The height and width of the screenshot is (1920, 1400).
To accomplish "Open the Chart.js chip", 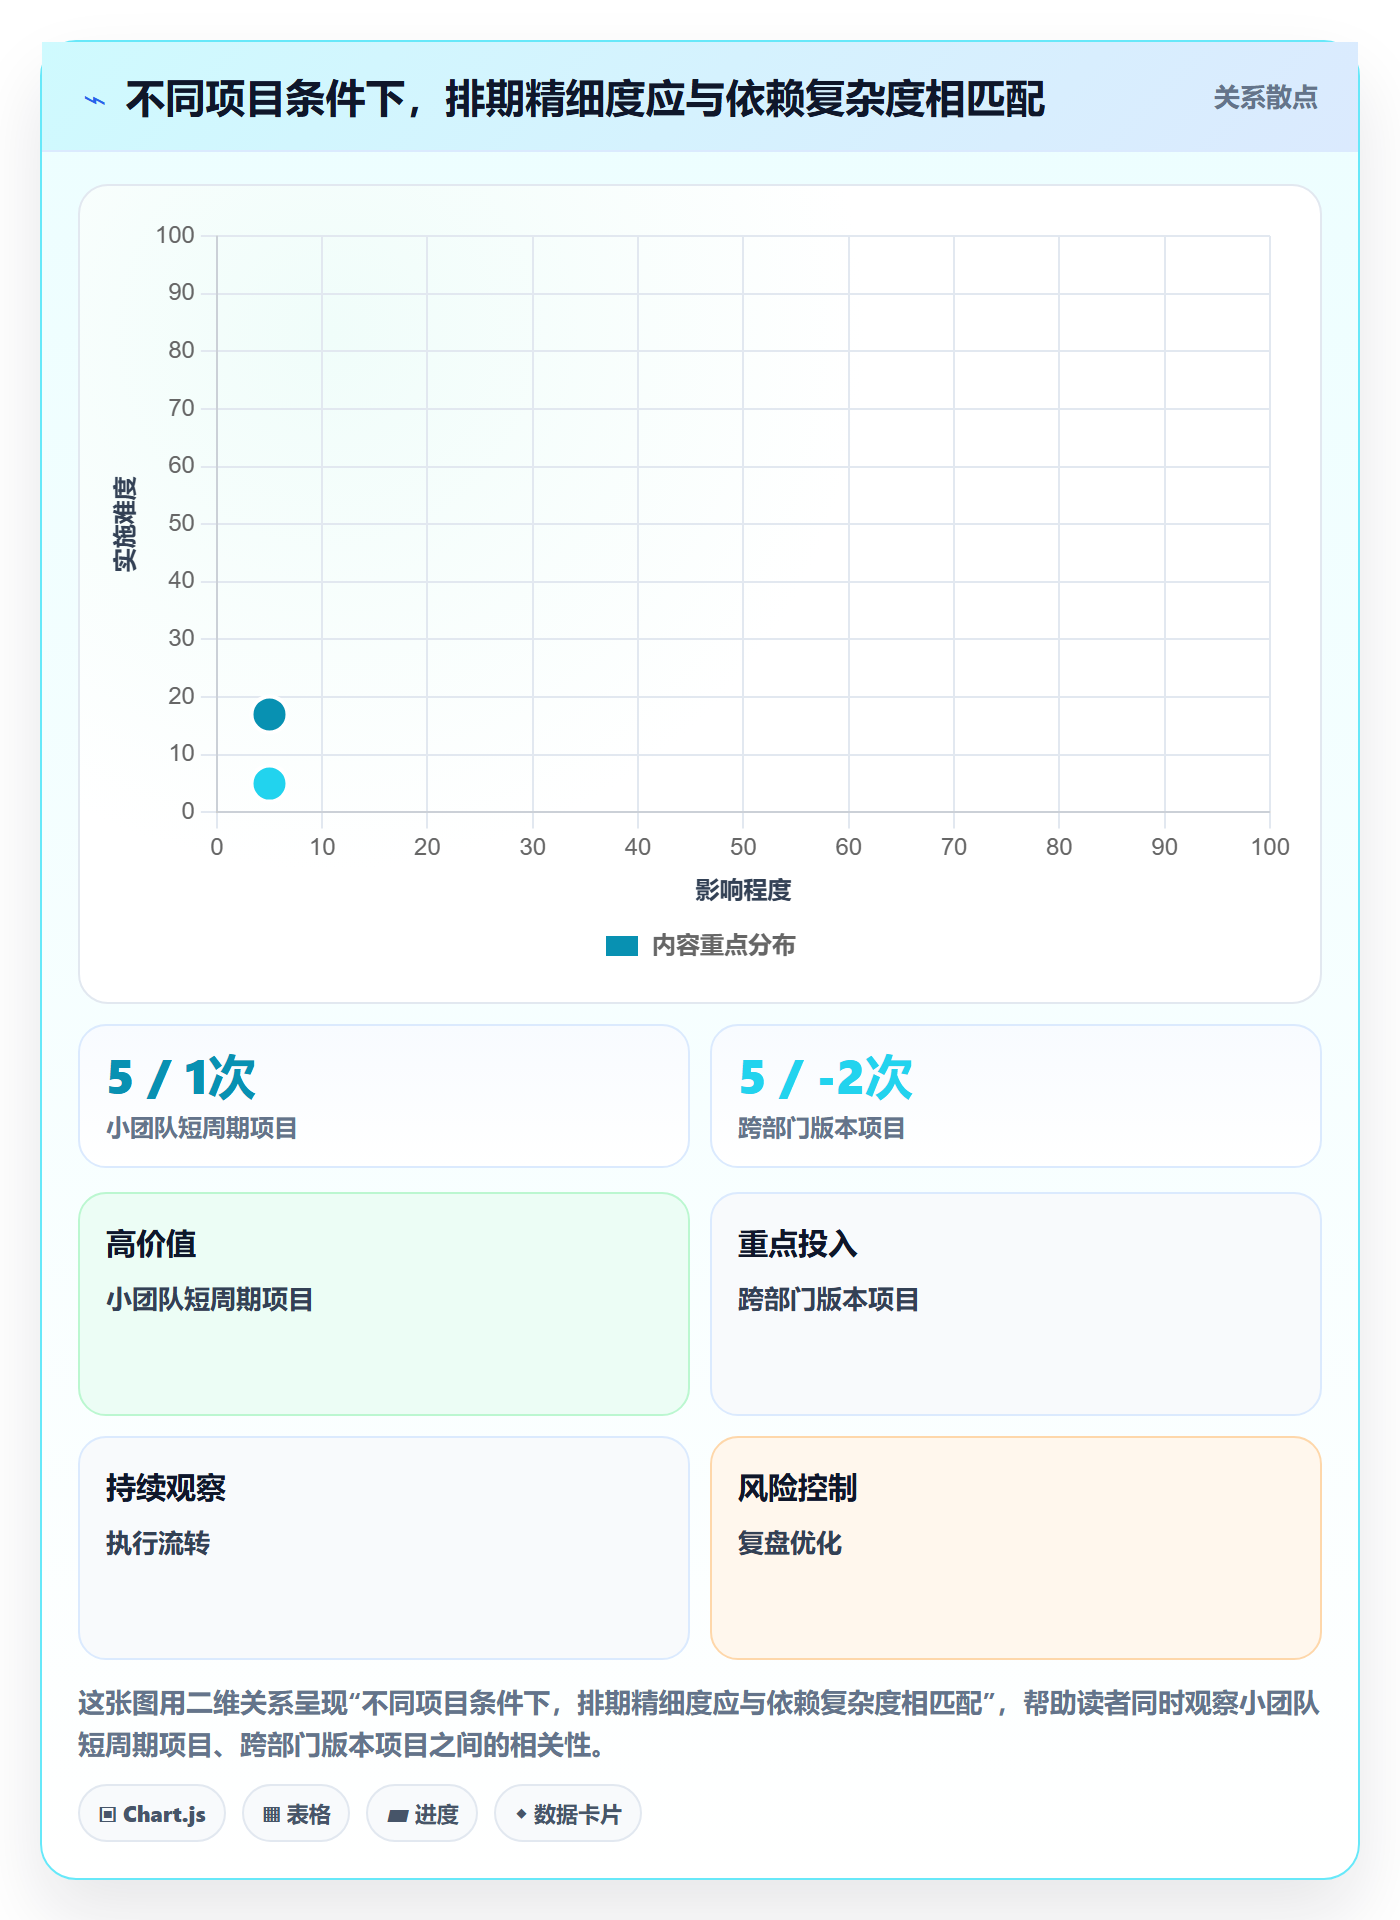I will click(152, 1814).
